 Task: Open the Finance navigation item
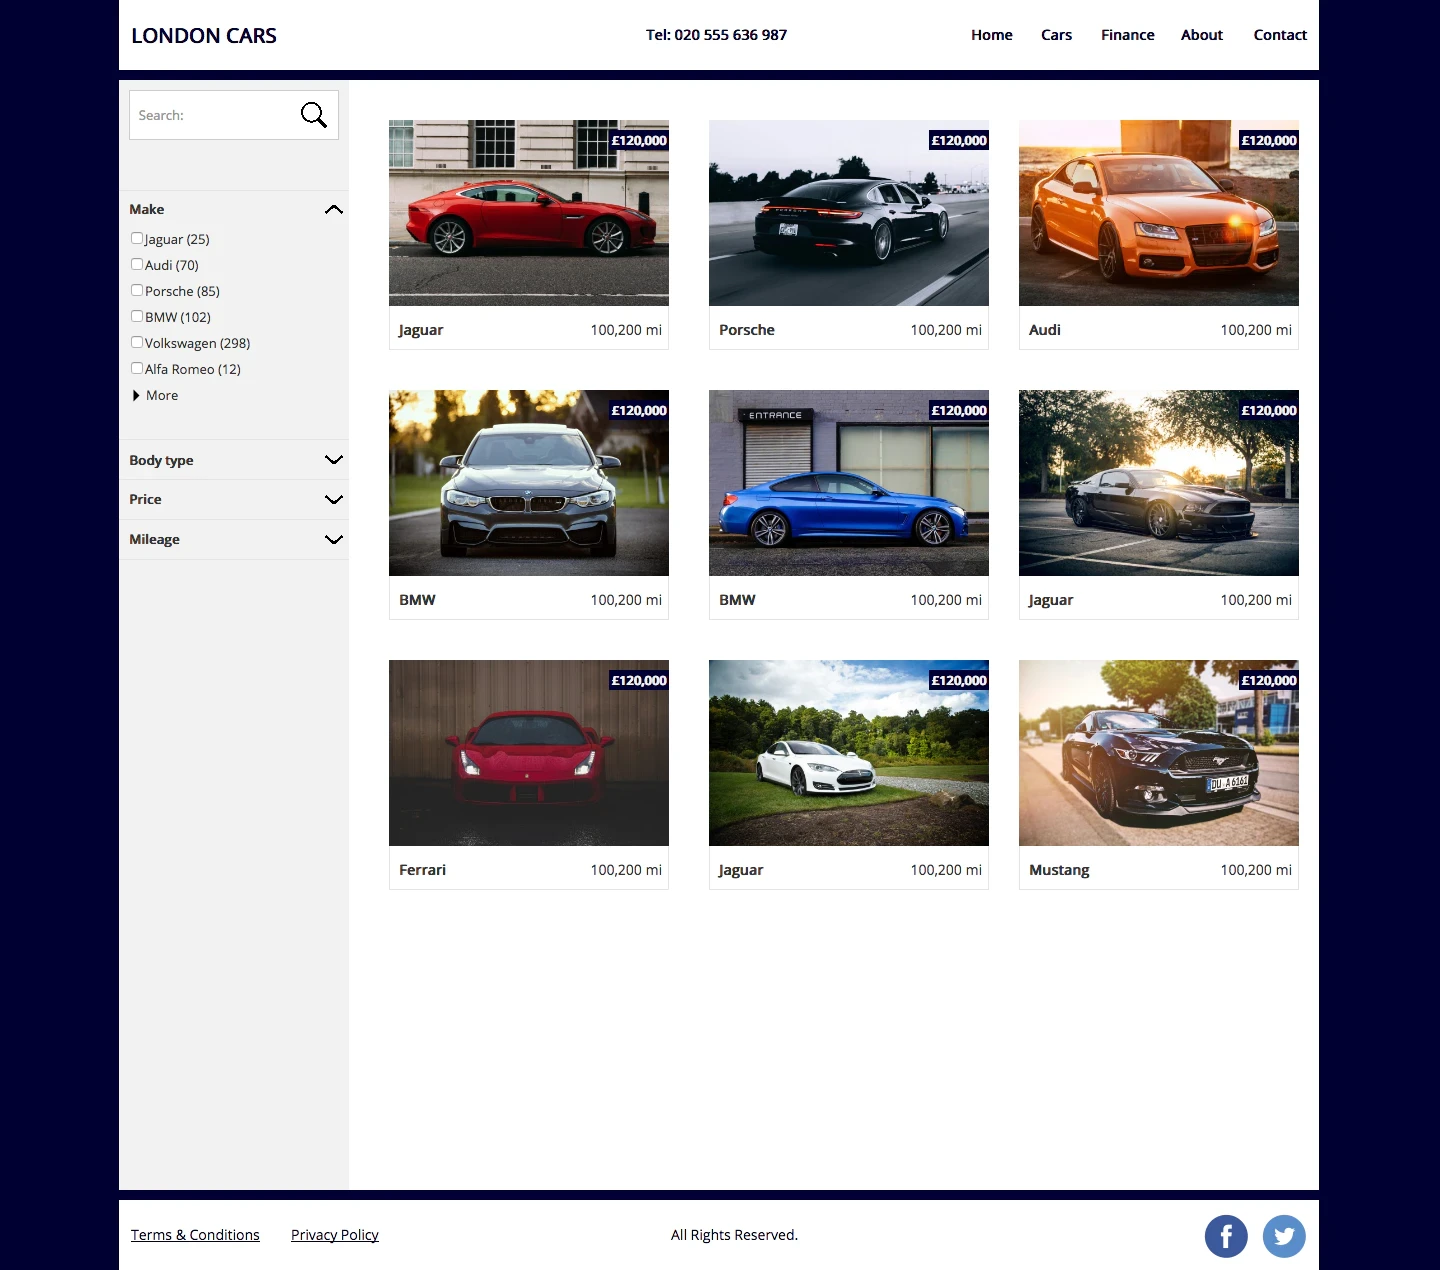1128,35
